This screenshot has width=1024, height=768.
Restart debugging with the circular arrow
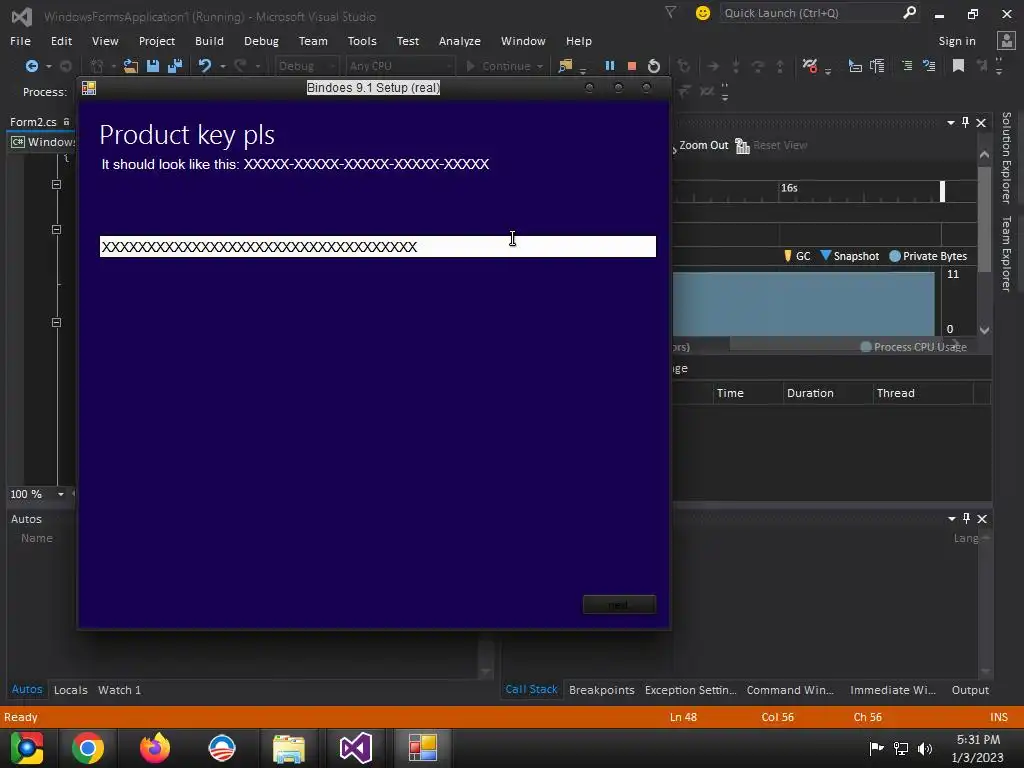(x=654, y=66)
